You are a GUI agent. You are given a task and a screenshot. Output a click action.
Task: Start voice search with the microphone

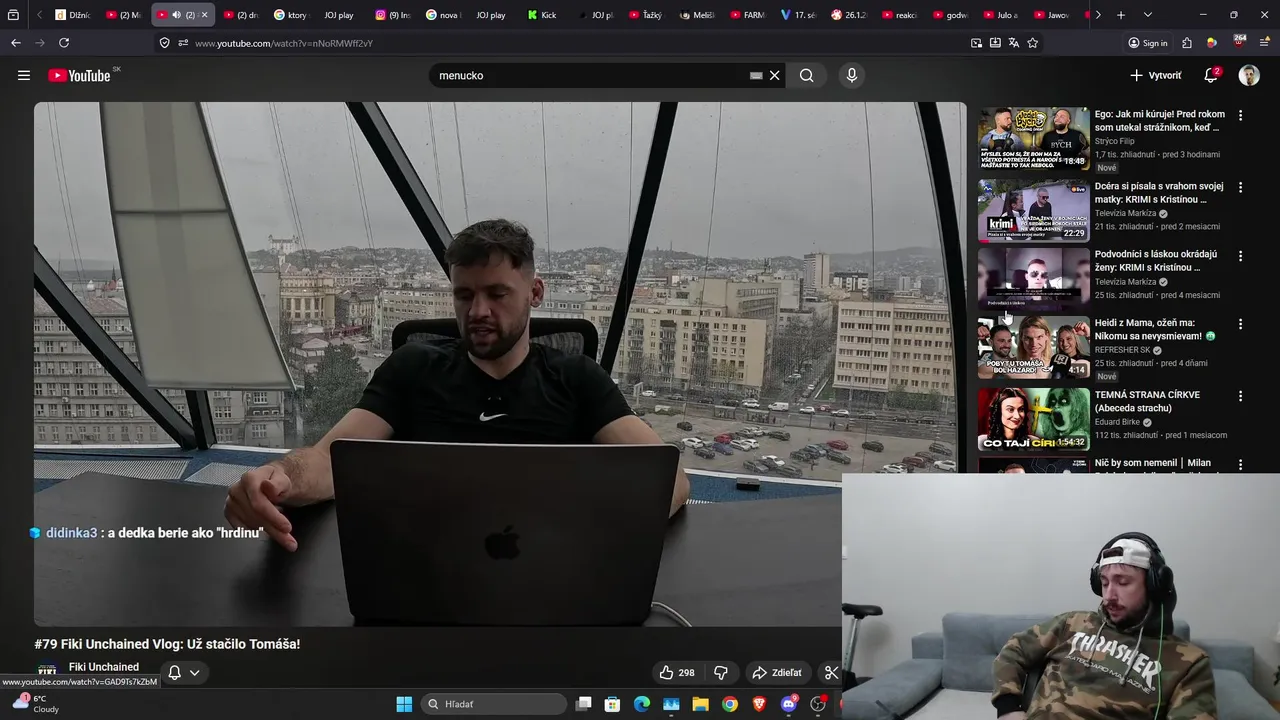point(851,75)
